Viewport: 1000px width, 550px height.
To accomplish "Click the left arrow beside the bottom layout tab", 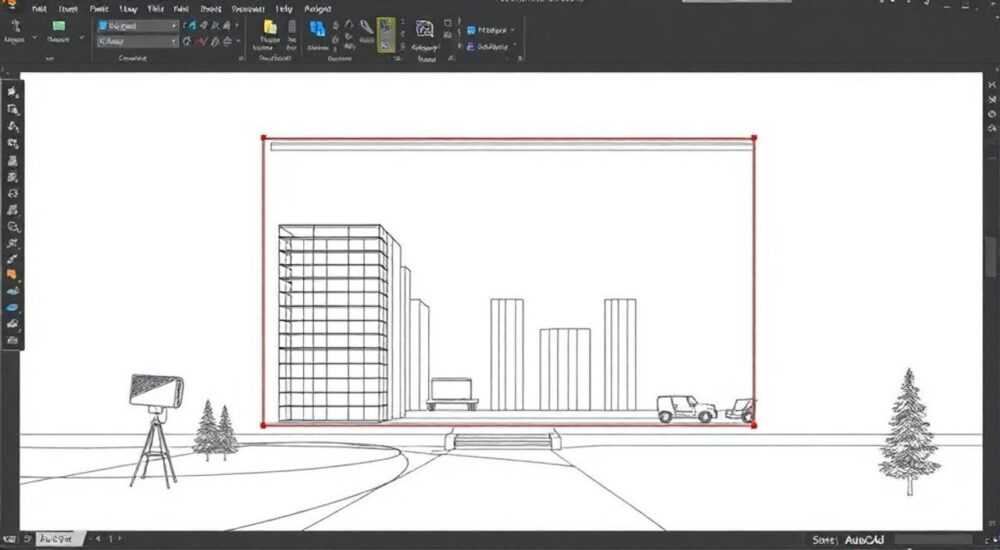I will [x=98, y=539].
